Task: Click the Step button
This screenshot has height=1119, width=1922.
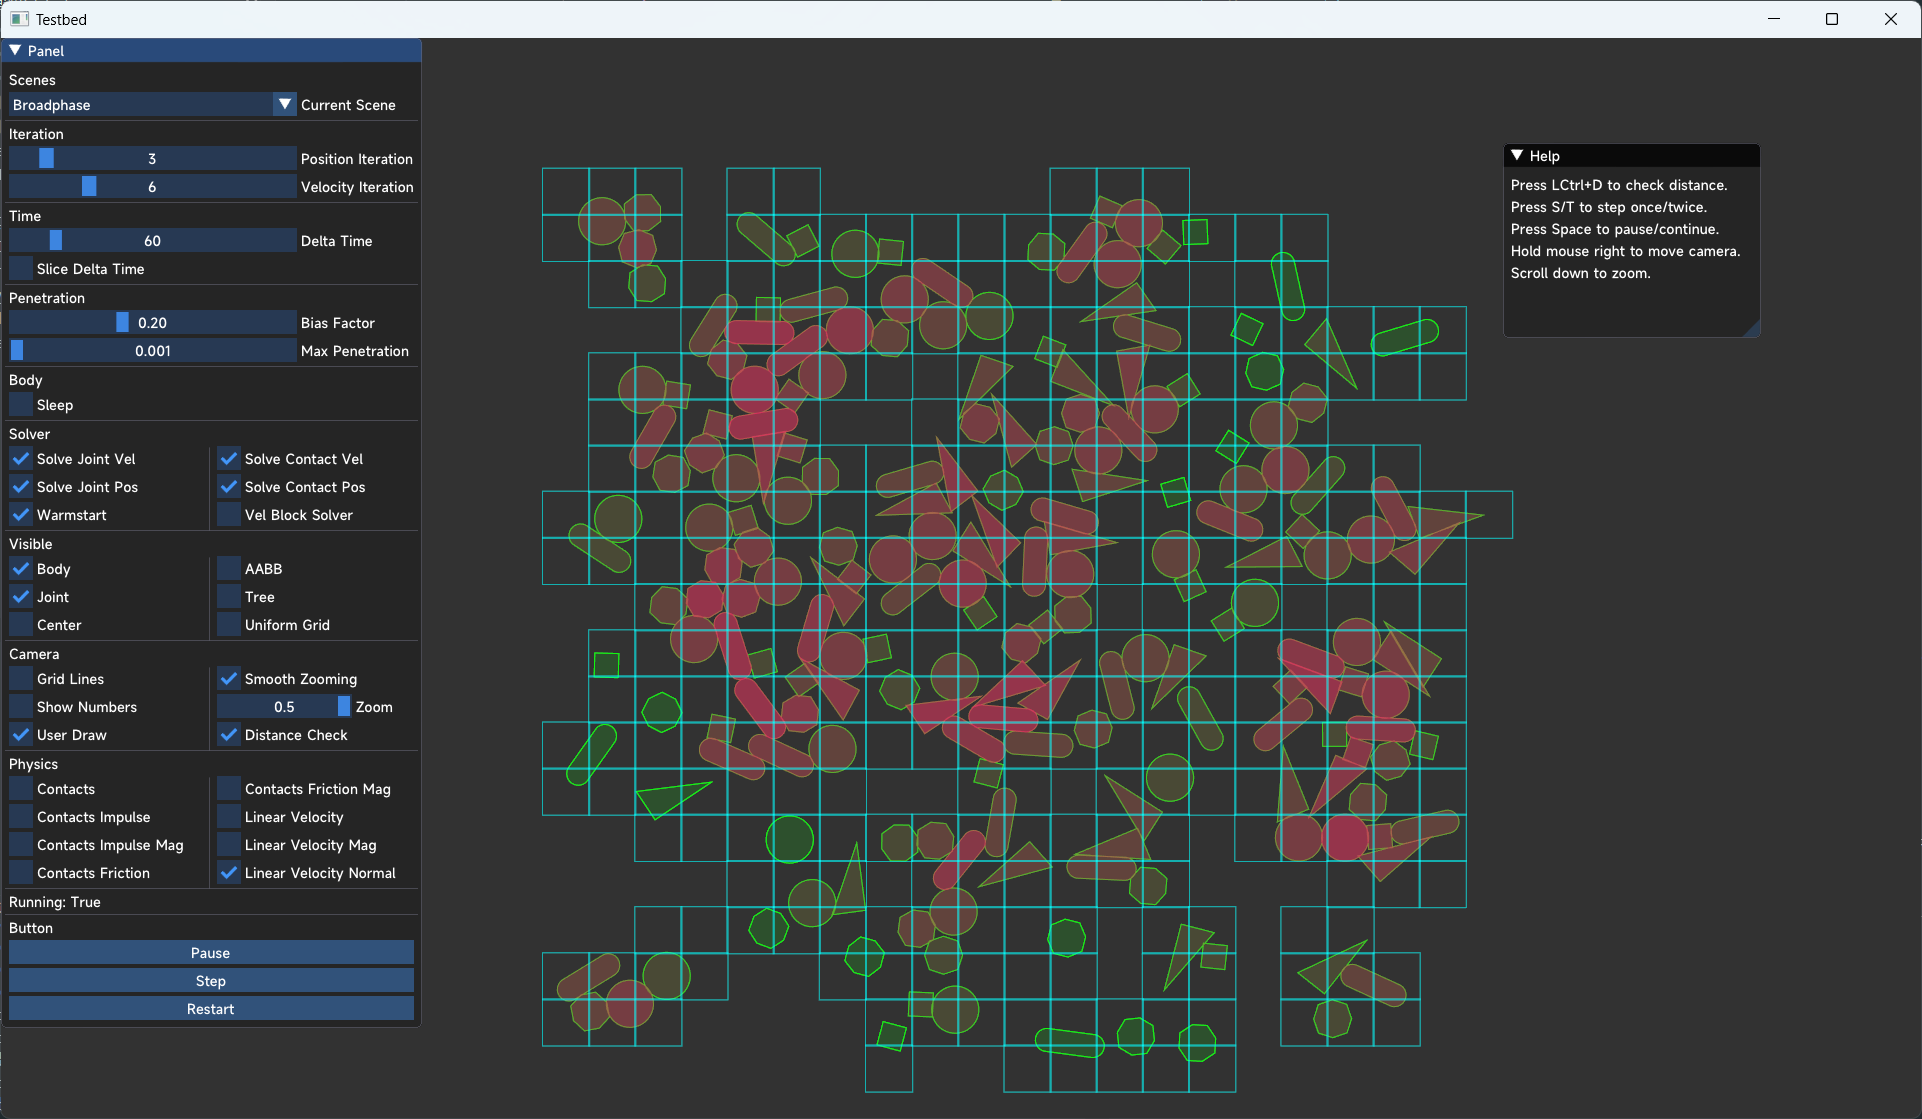Action: [x=211, y=981]
